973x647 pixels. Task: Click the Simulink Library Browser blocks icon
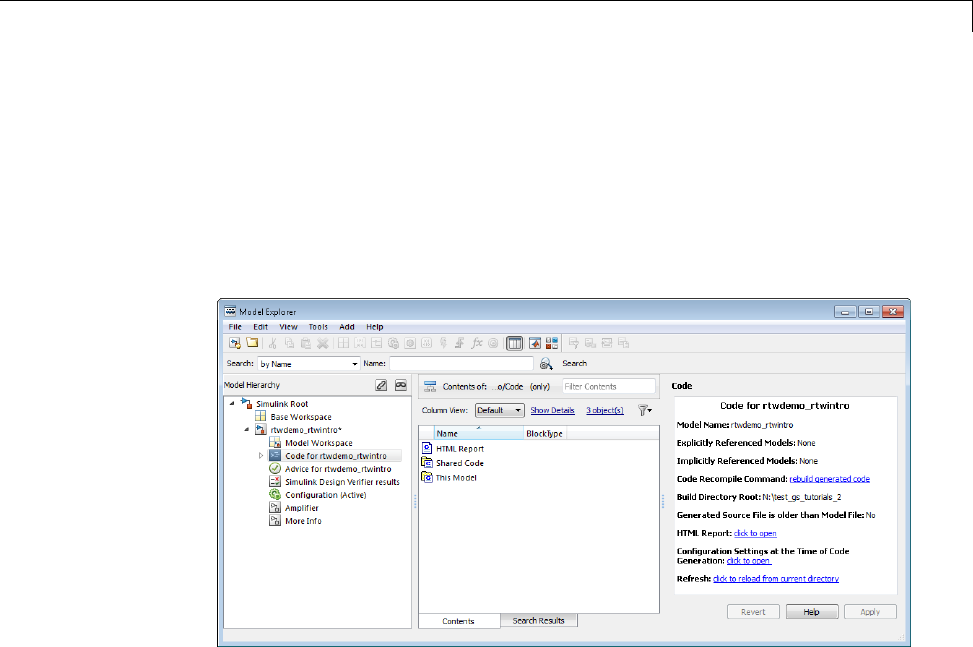point(552,343)
